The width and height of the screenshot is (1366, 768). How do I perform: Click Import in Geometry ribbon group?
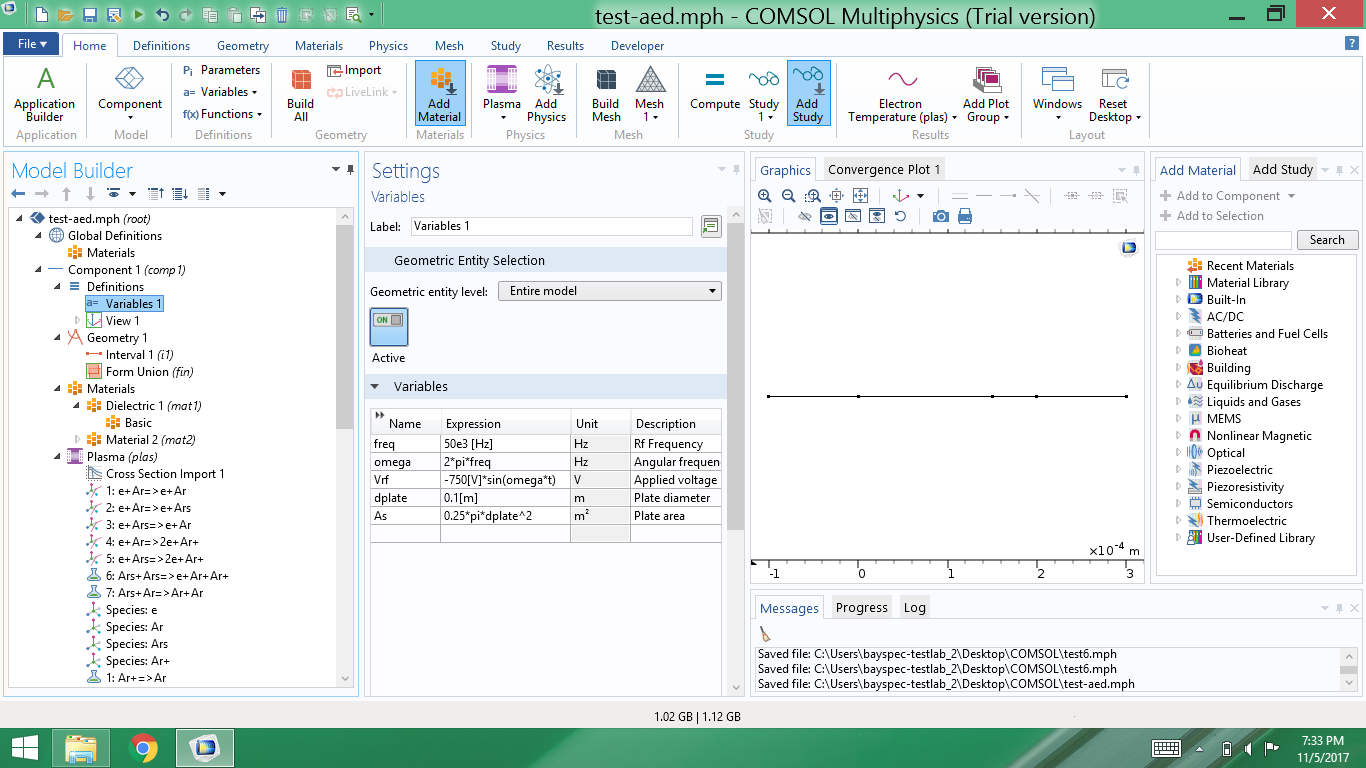click(355, 70)
